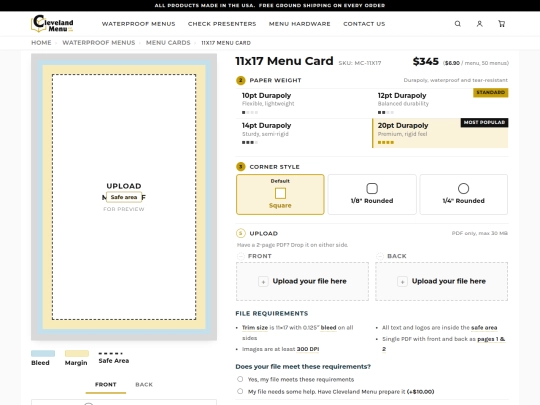Click the plus icon in Back upload box
The image size is (540, 405).
coord(402,281)
